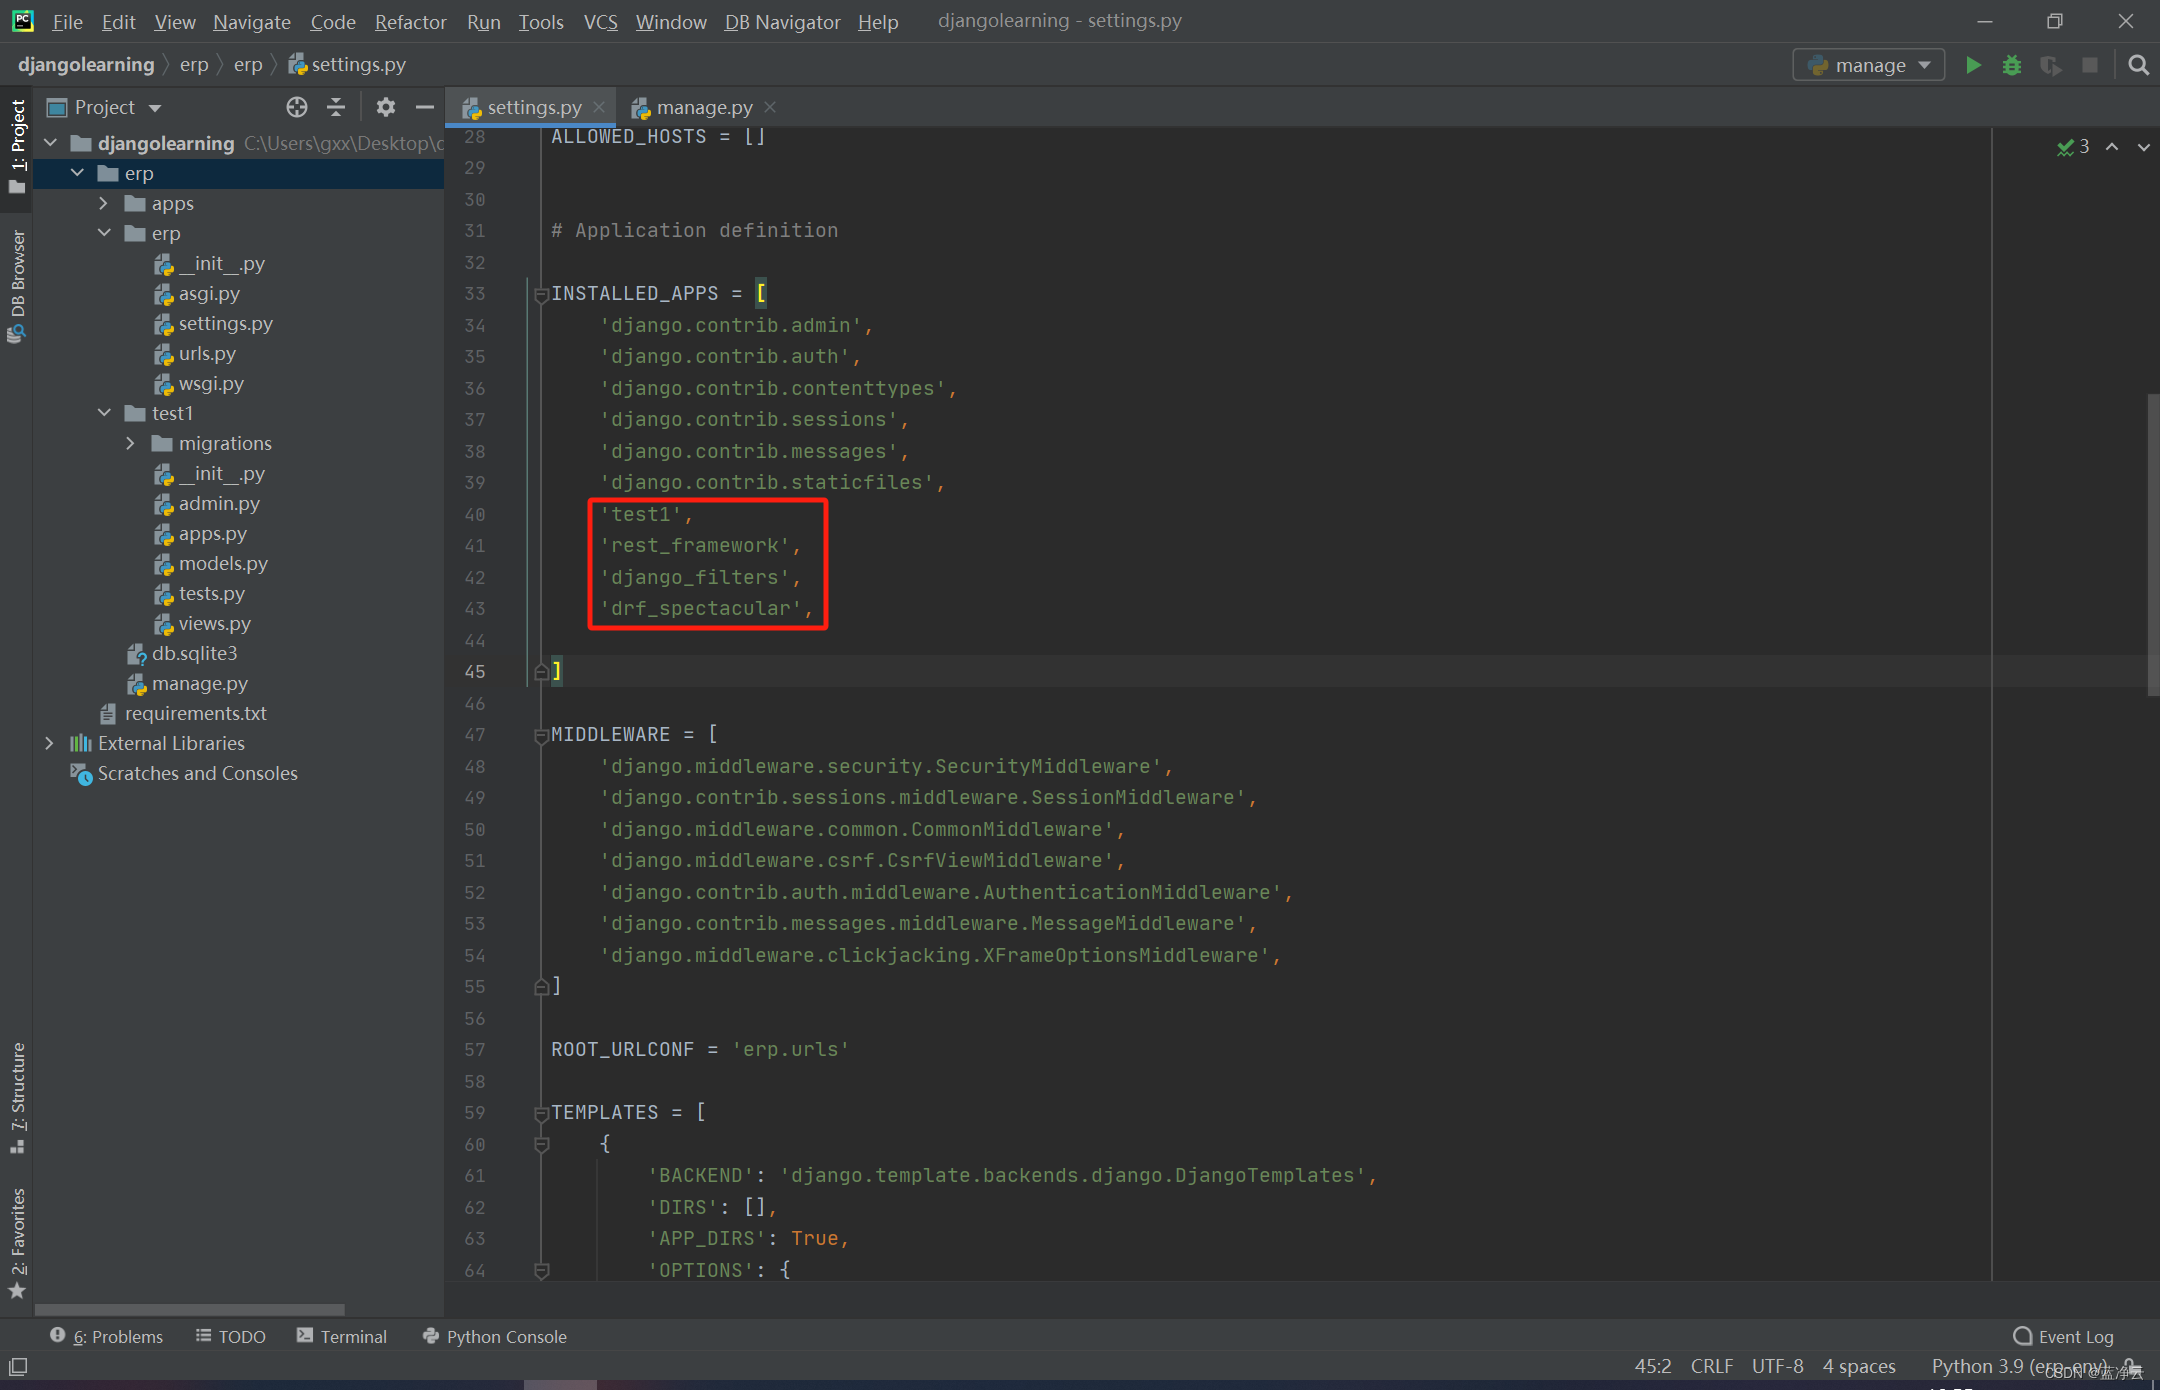Collapse the INSTALLED_APPS list bracket
2160x1390 pixels.
540,293
